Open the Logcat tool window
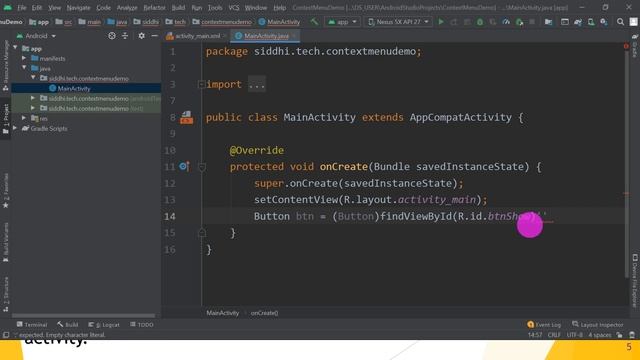 click(104, 325)
